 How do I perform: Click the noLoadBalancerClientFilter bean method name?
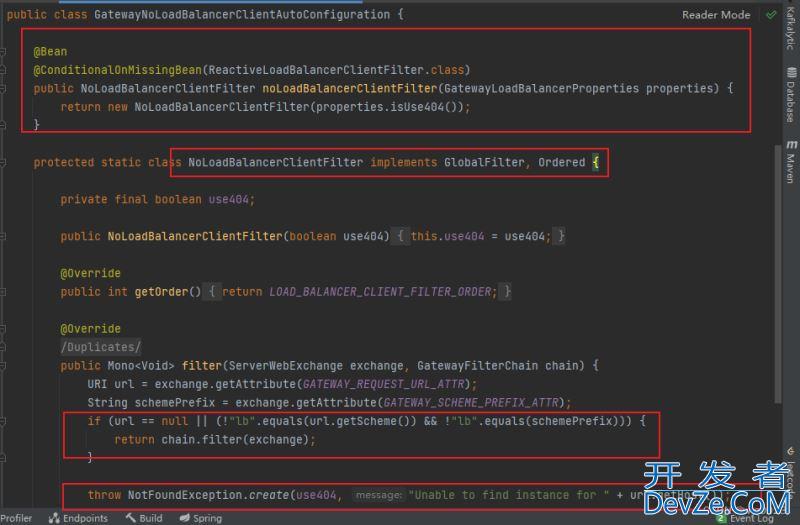349,88
